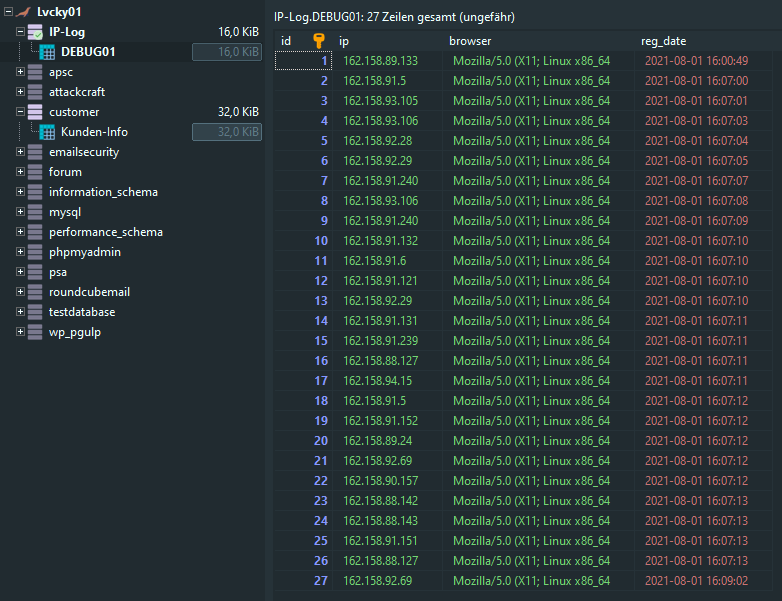Image resolution: width=782 pixels, height=601 pixels.
Task: Select the DEBUG01 table icon
Action: coord(47,52)
